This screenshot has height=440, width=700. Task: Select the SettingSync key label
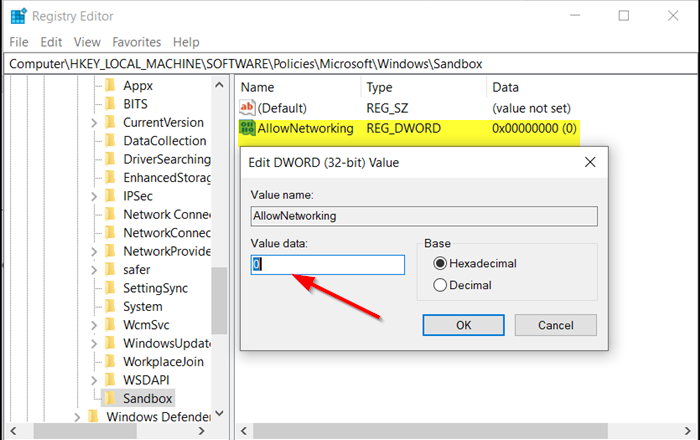(155, 288)
